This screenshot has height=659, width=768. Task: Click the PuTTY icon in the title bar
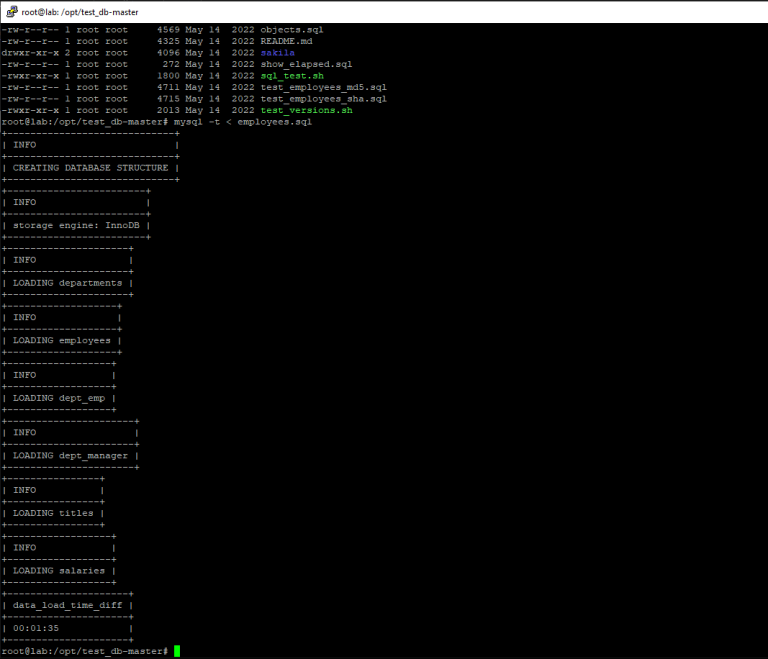(10, 11)
